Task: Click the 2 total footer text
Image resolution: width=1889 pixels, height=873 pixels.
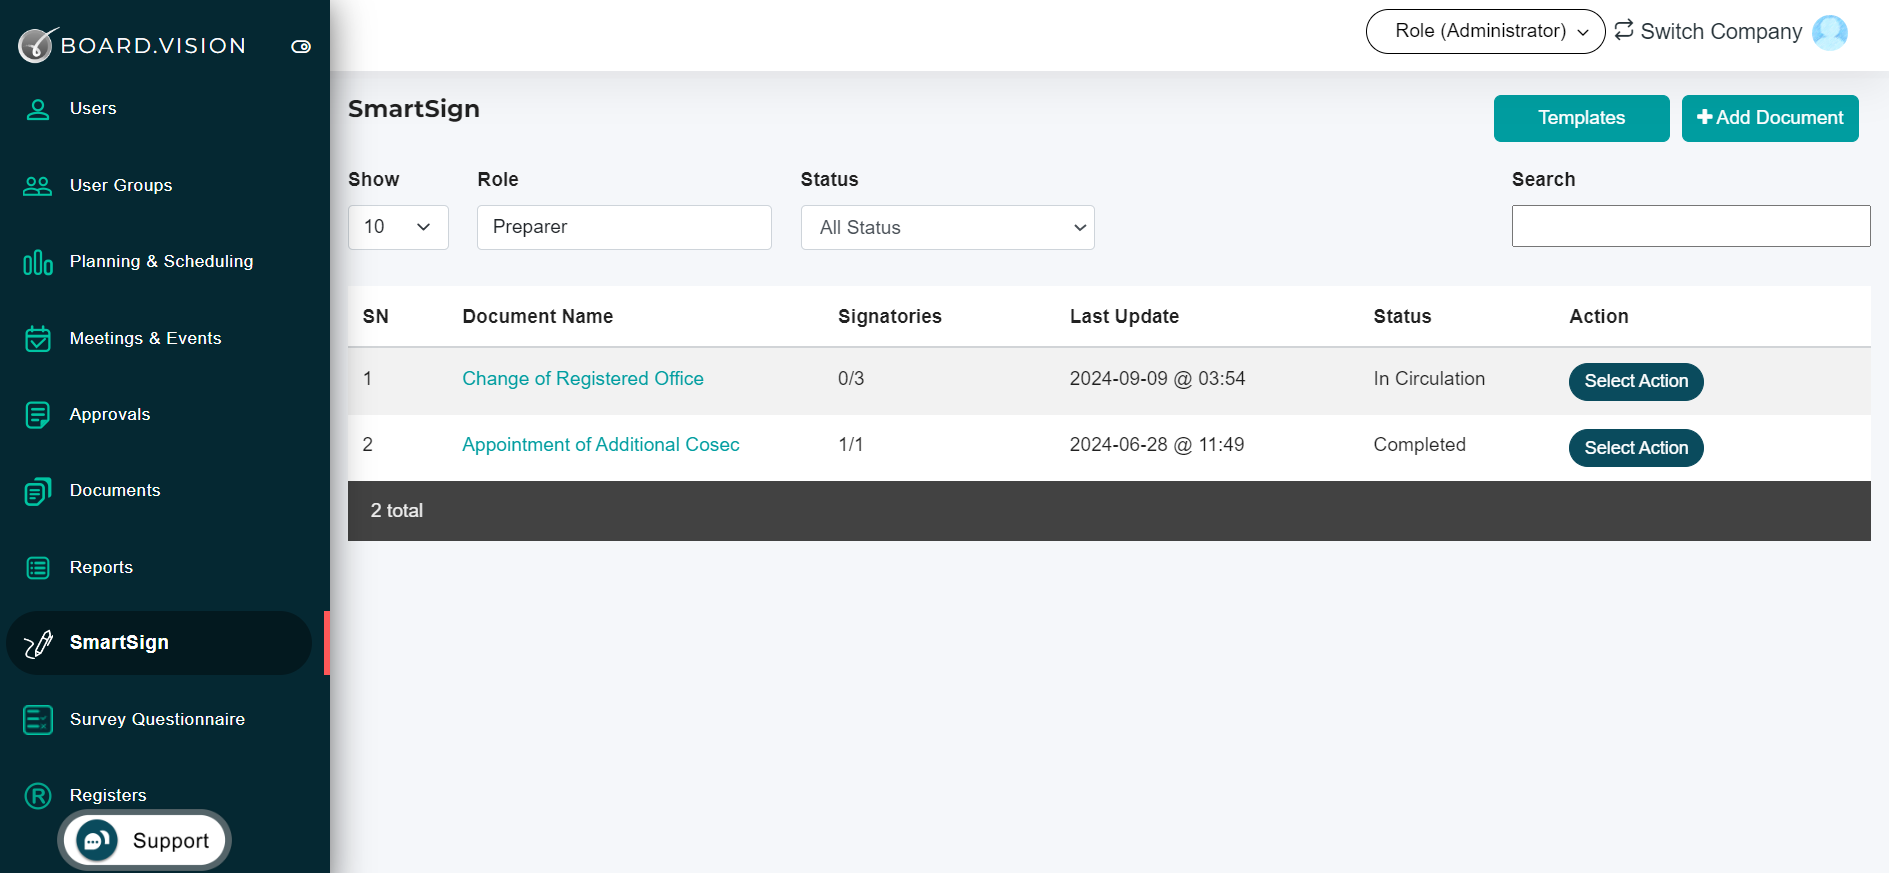Action: (397, 511)
